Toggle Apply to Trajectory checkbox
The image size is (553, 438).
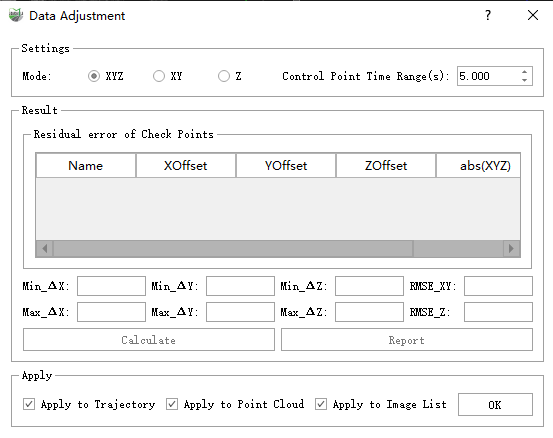coord(29,404)
